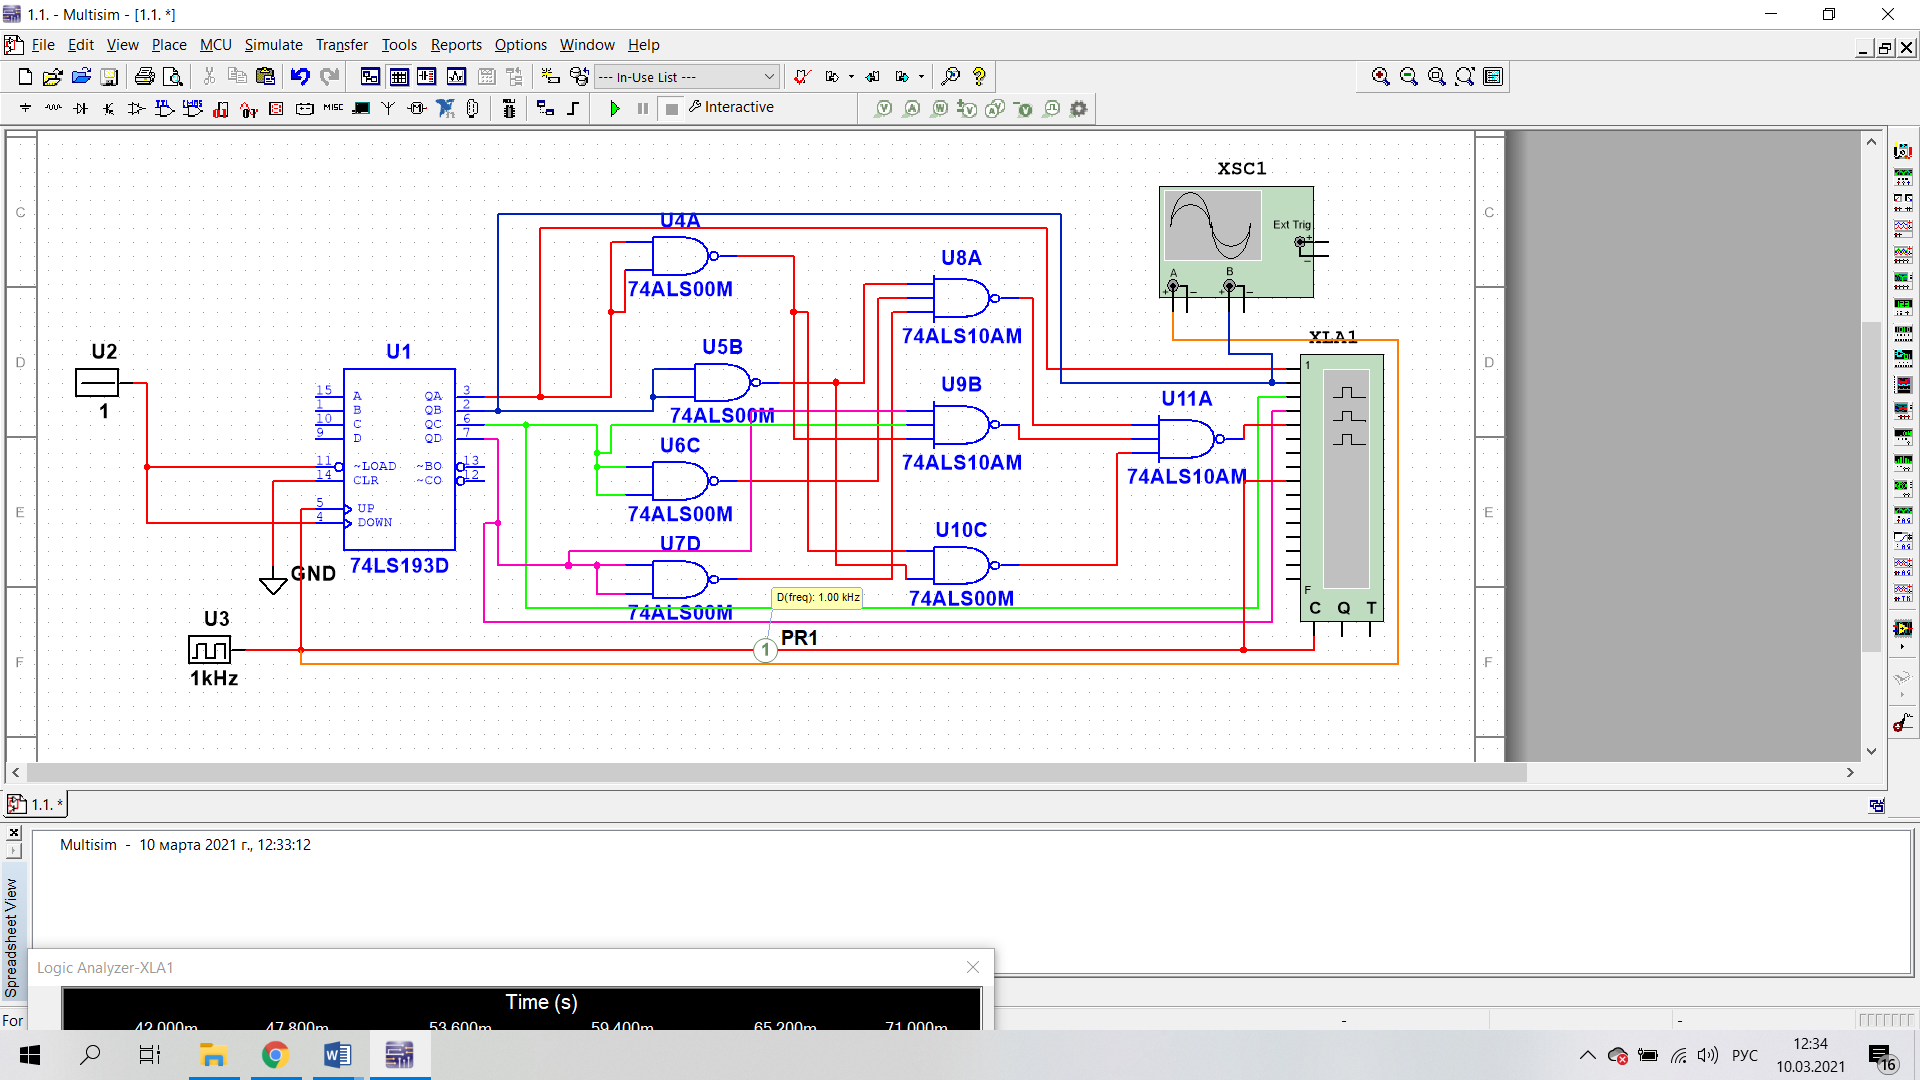This screenshot has width=1920, height=1080.
Task: Paste from clipboard
Action: click(x=265, y=77)
